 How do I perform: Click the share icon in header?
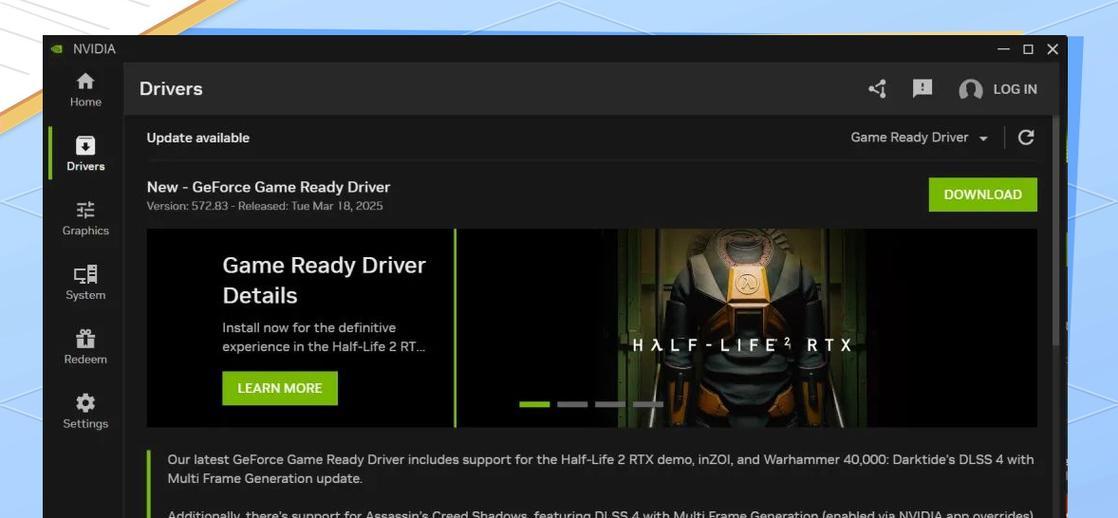click(x=877, y=89)
